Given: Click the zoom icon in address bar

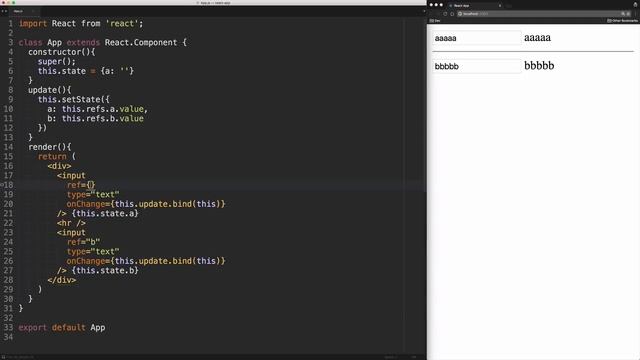Looking at the screenshot, I should 623,14.
